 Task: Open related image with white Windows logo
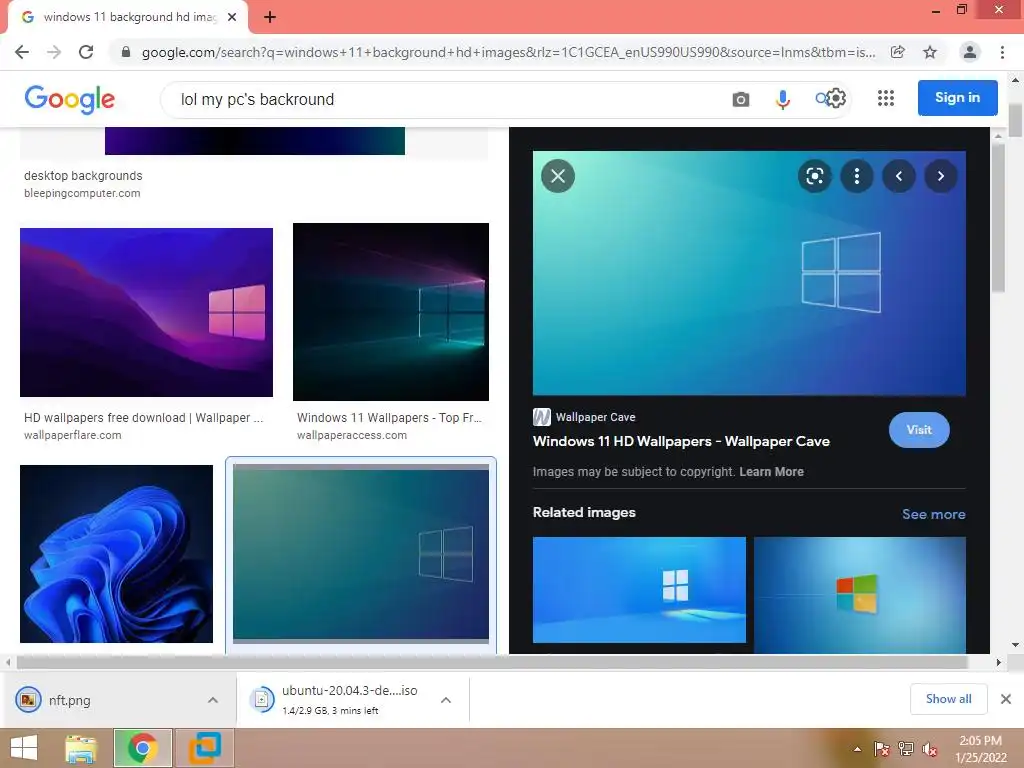pos(639,590)
